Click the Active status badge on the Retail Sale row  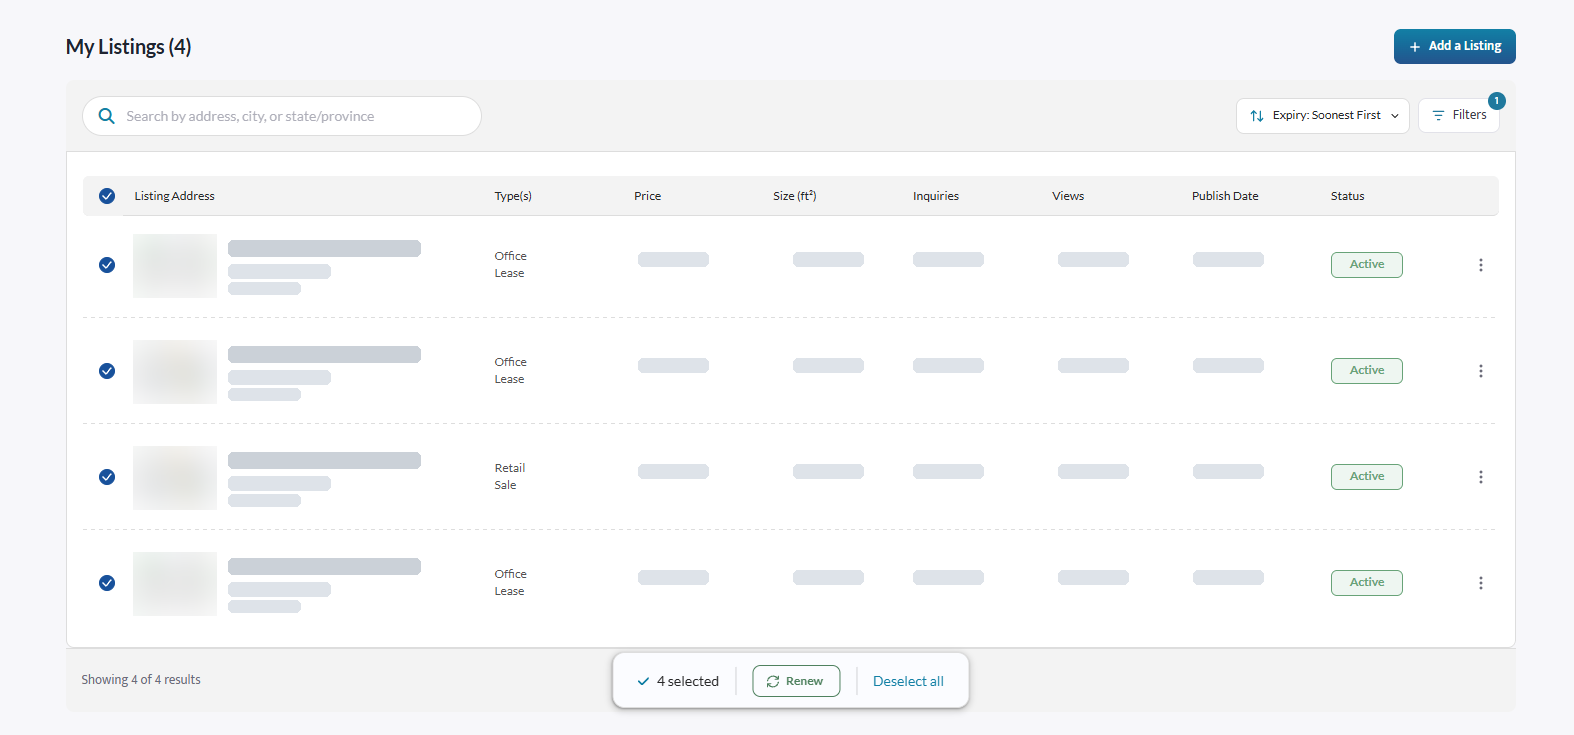(x=1366, y=477)
